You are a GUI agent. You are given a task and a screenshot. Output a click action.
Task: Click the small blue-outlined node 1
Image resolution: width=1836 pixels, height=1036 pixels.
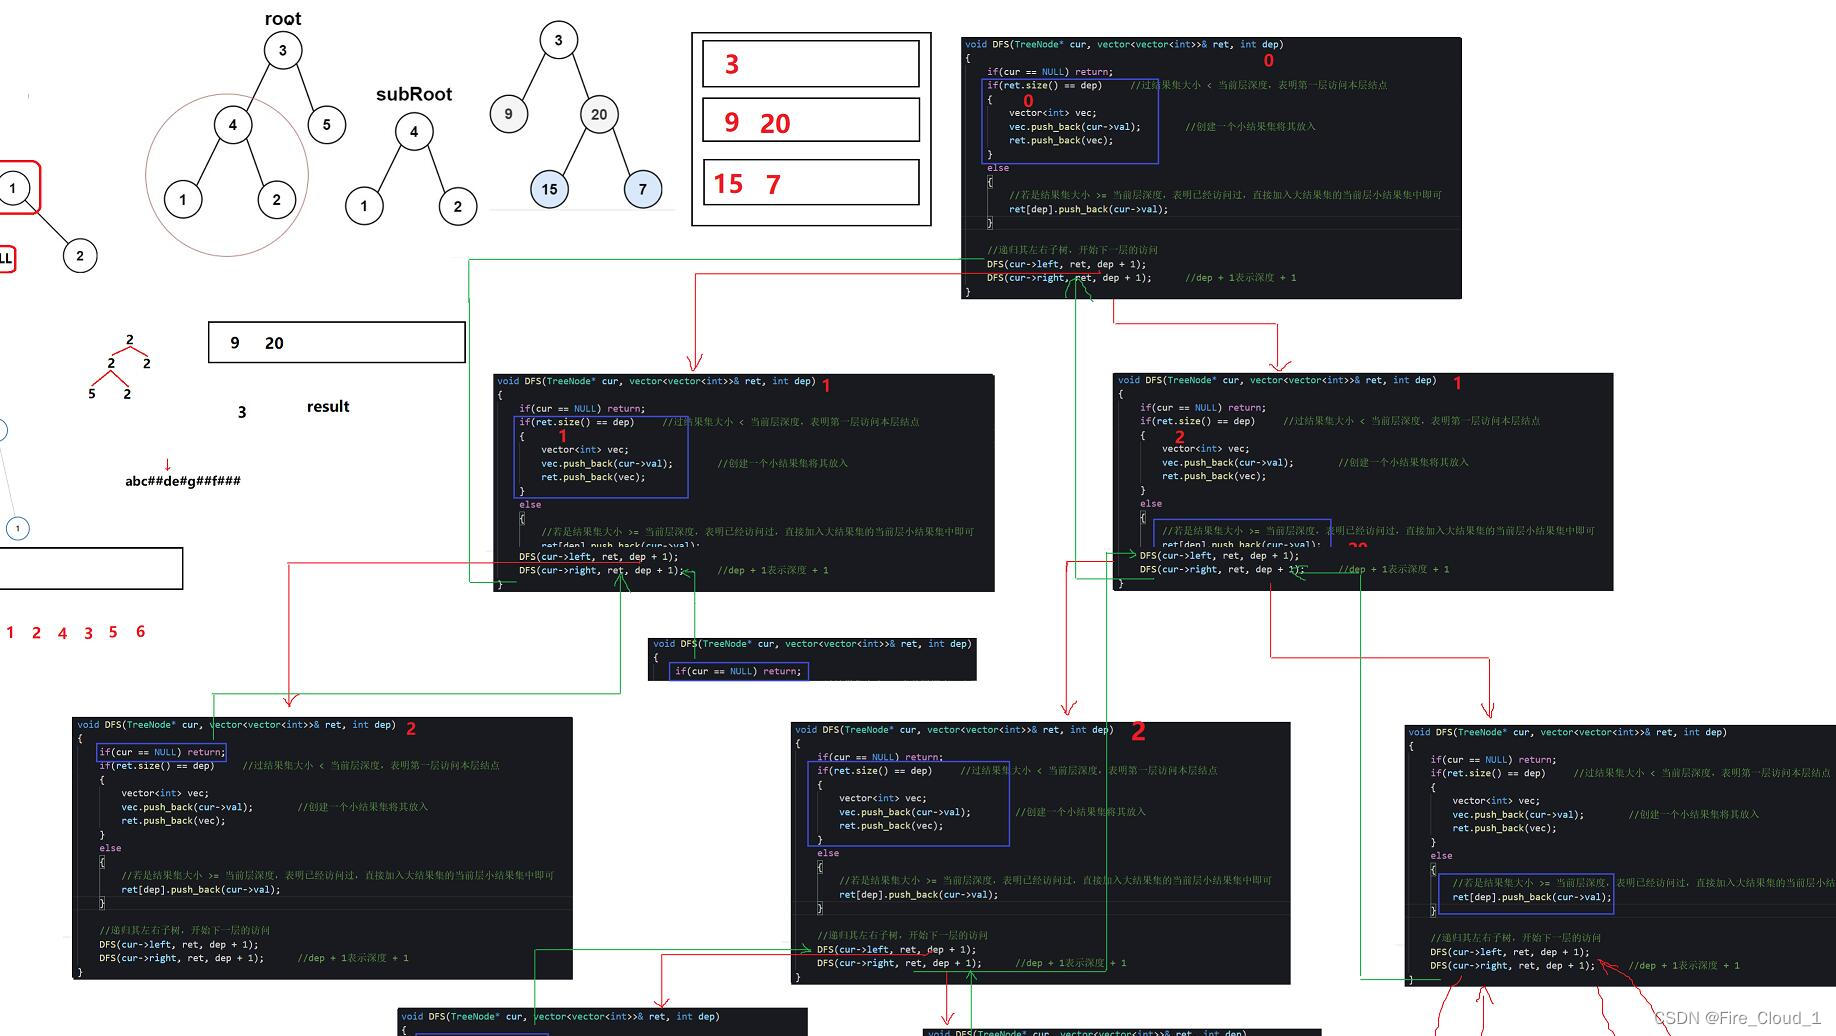point(18,528)
